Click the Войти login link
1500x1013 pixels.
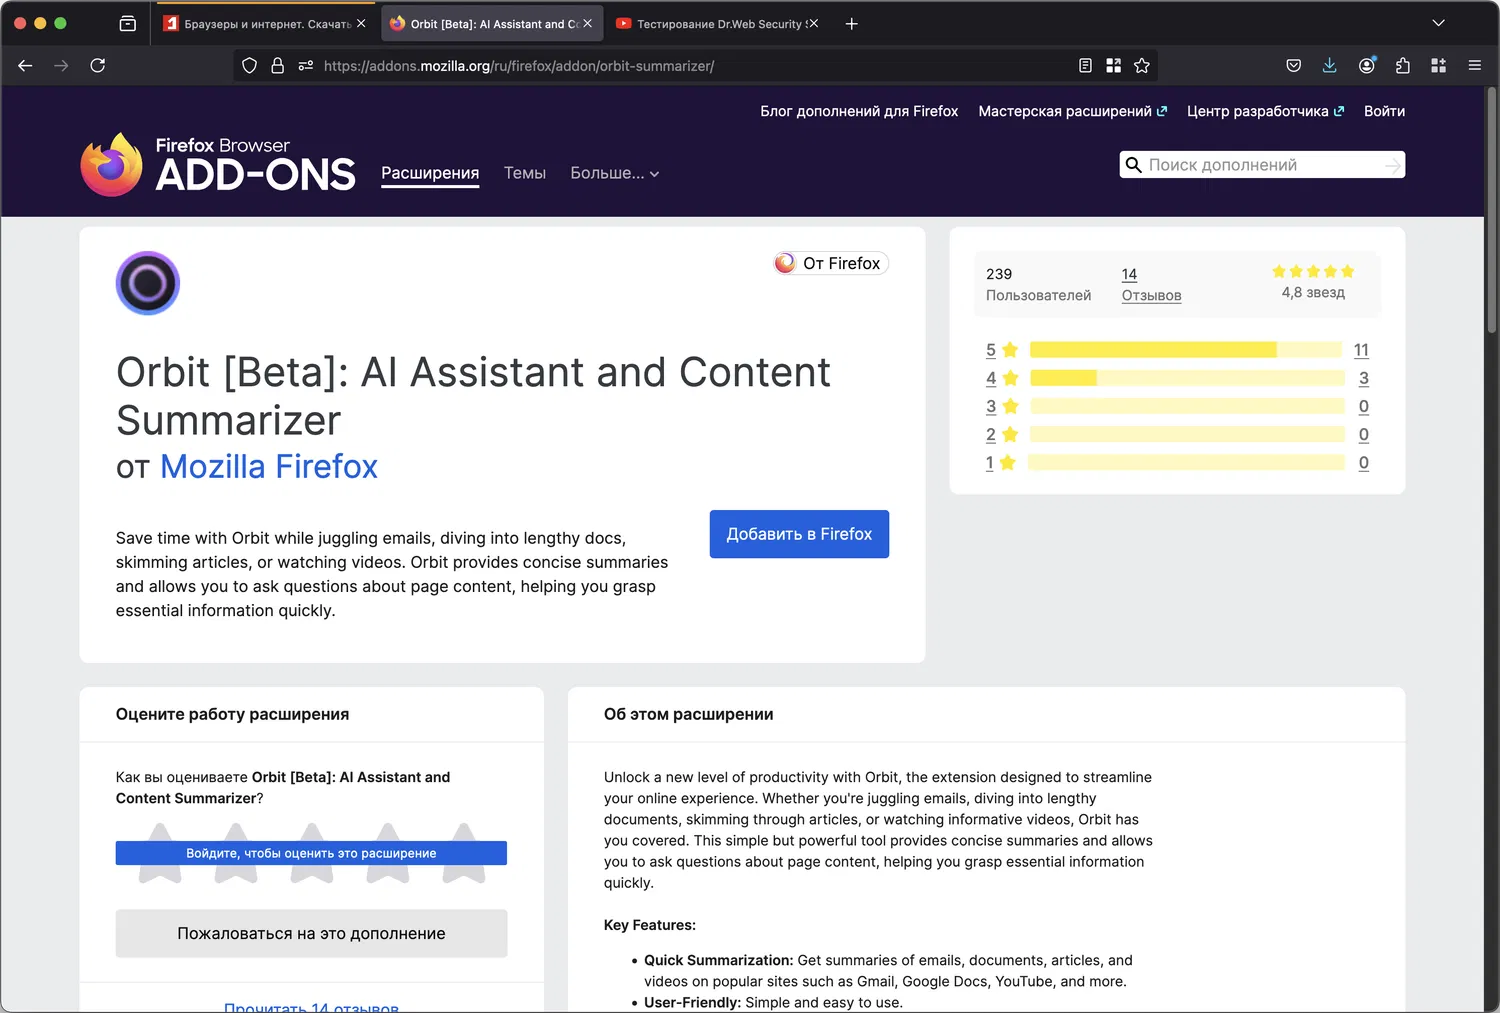[x=1384, y=111]
